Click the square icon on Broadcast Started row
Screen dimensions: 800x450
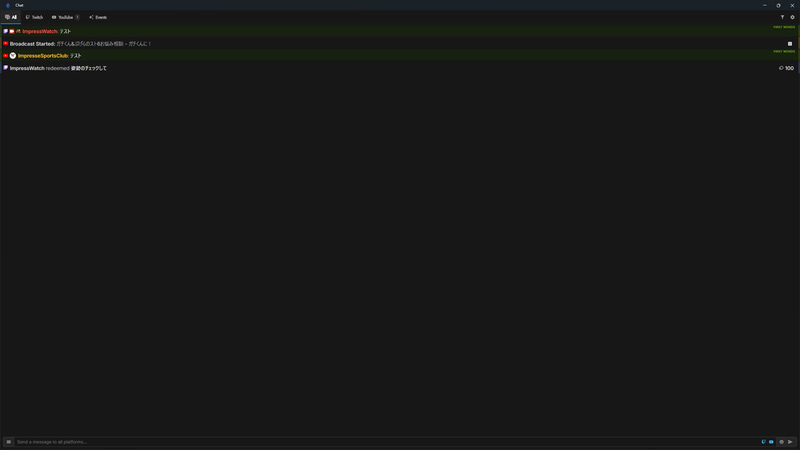(790, 44)
